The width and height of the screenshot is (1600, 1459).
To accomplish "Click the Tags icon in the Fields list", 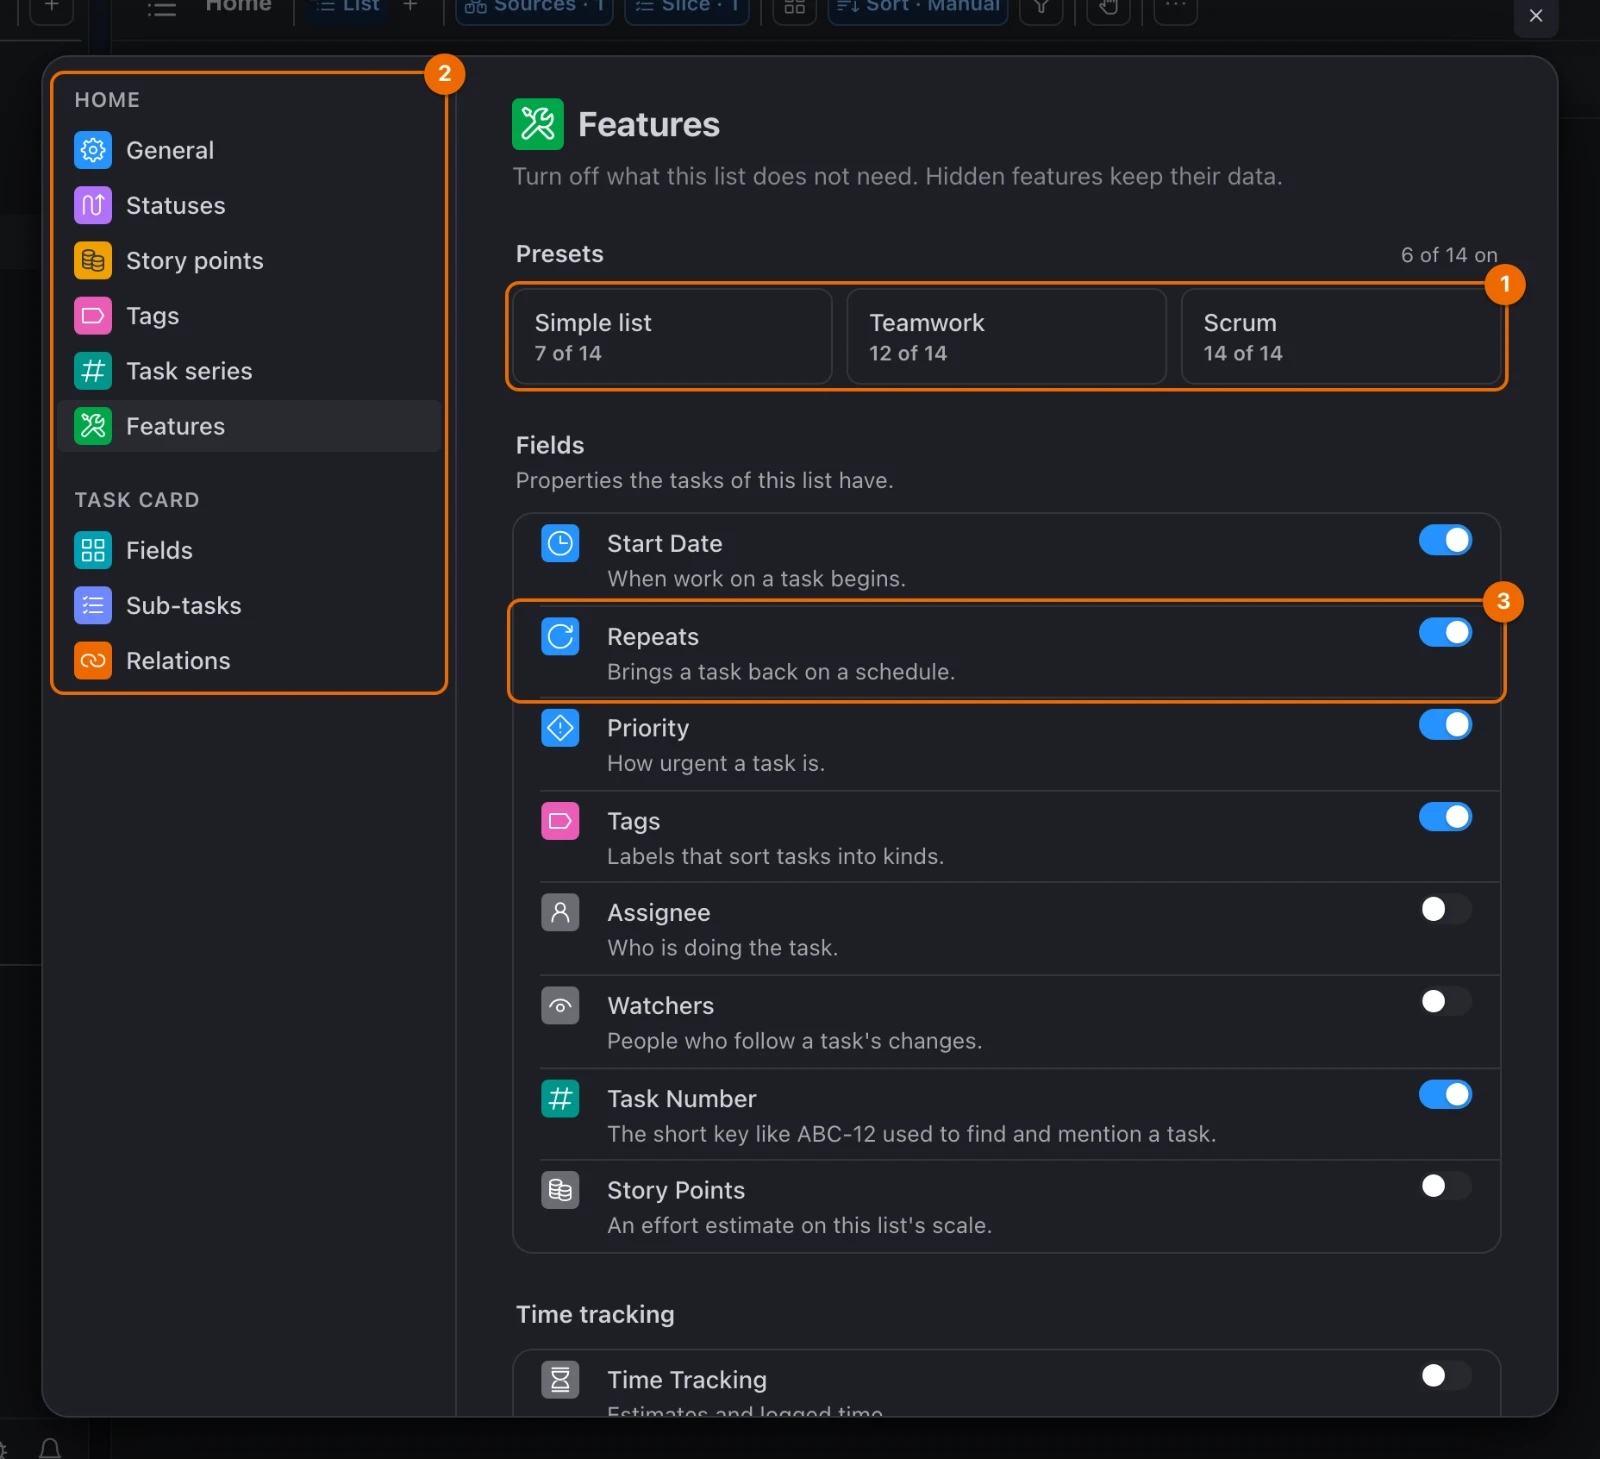I will (560, 821).
